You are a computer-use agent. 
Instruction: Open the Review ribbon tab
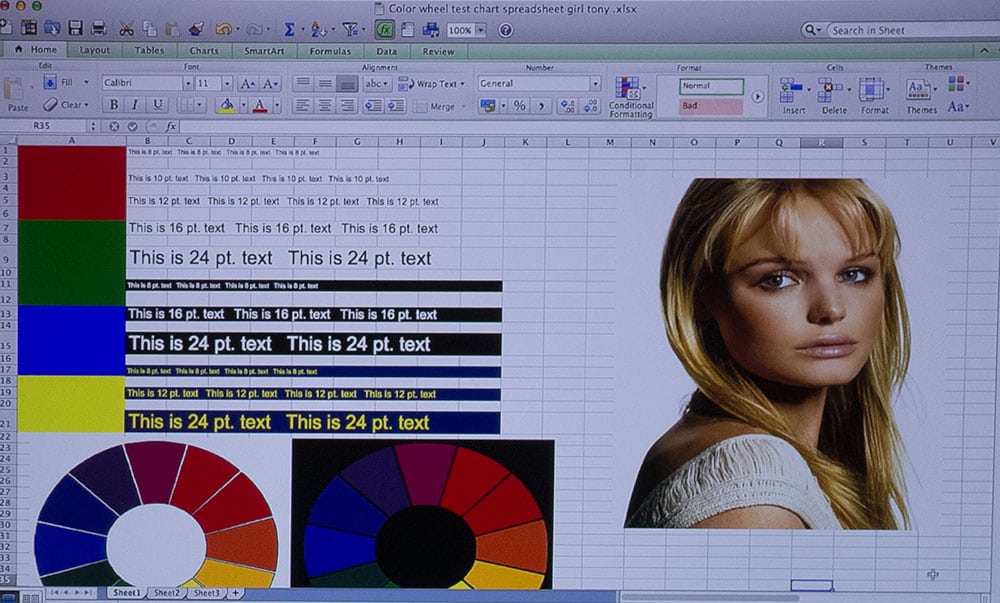[438, 52]
